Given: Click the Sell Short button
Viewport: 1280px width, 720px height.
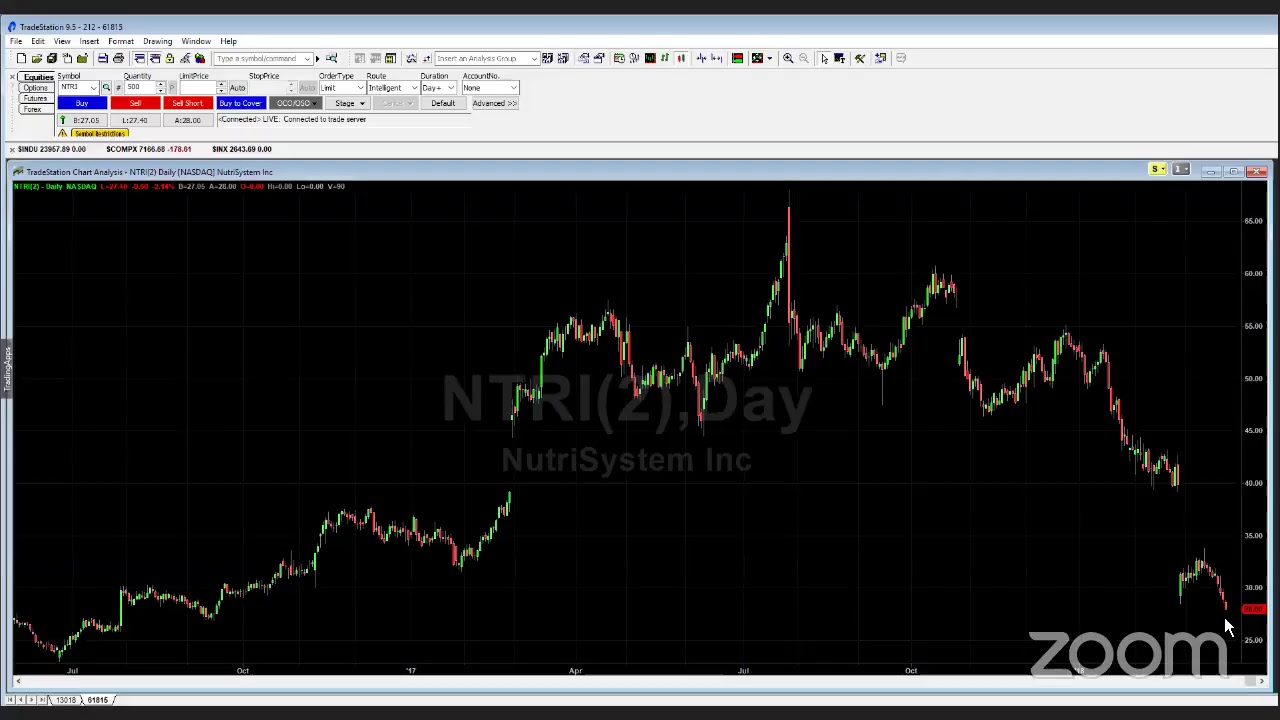Looking at the screenshot, I should click(x=187, y=103).
